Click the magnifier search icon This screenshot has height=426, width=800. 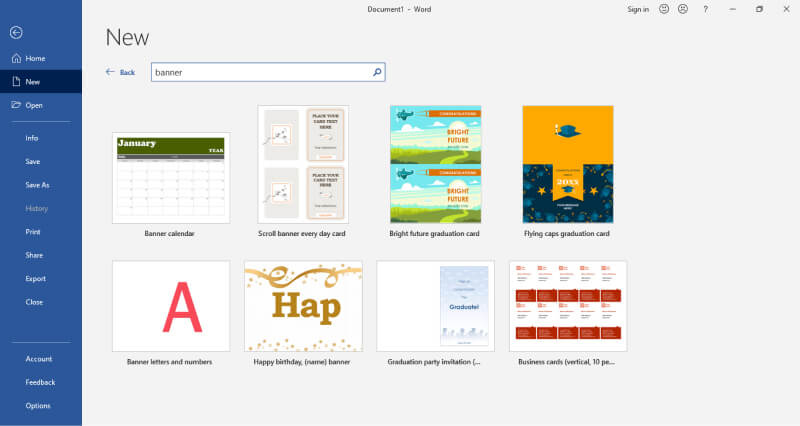[377, 72]
